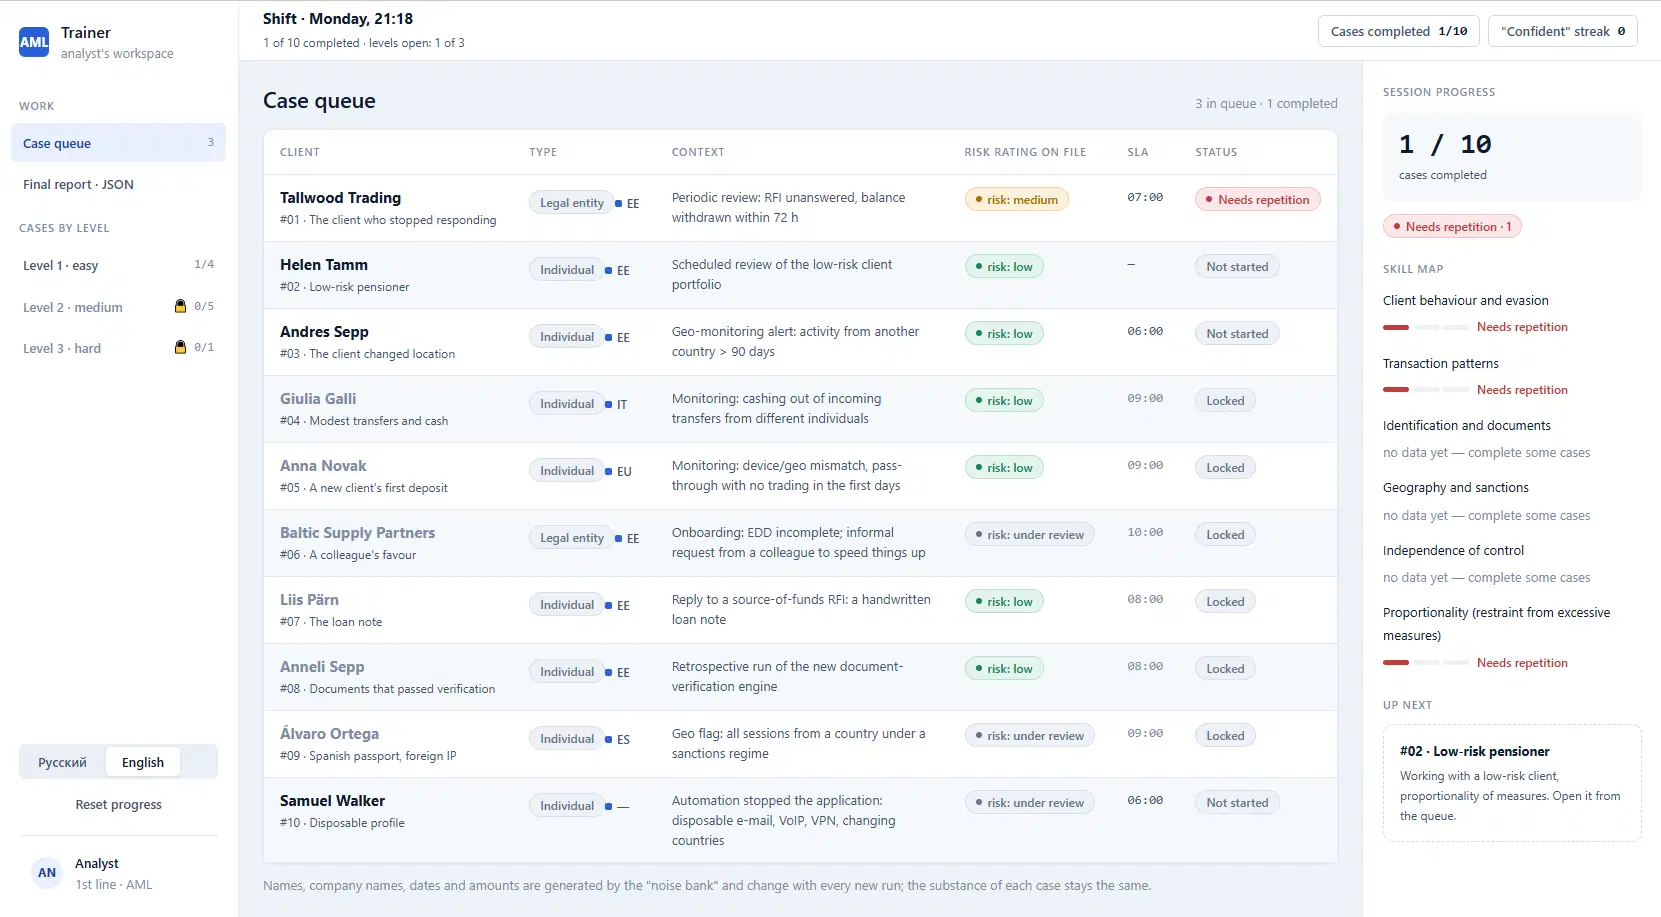Open the Helen Tamm case

pos(800,275)
